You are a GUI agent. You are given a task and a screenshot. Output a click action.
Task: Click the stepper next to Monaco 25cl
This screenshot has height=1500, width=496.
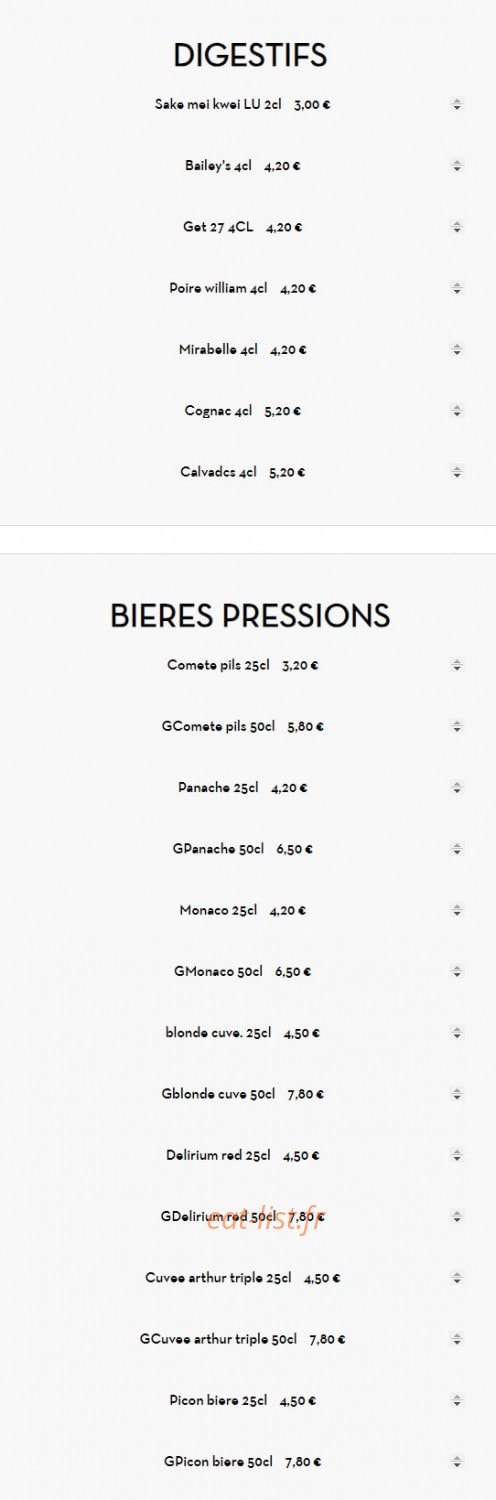coord(457,910)
